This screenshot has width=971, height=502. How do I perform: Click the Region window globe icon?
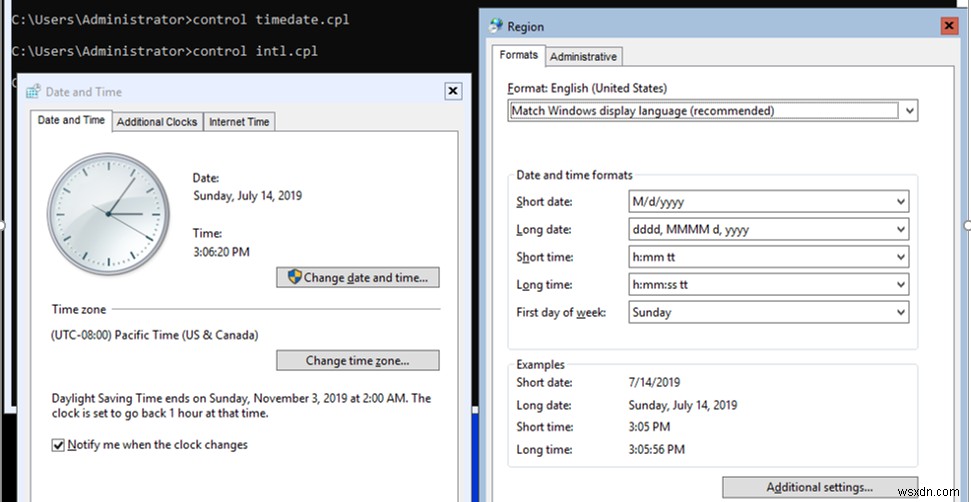[496, 26]
